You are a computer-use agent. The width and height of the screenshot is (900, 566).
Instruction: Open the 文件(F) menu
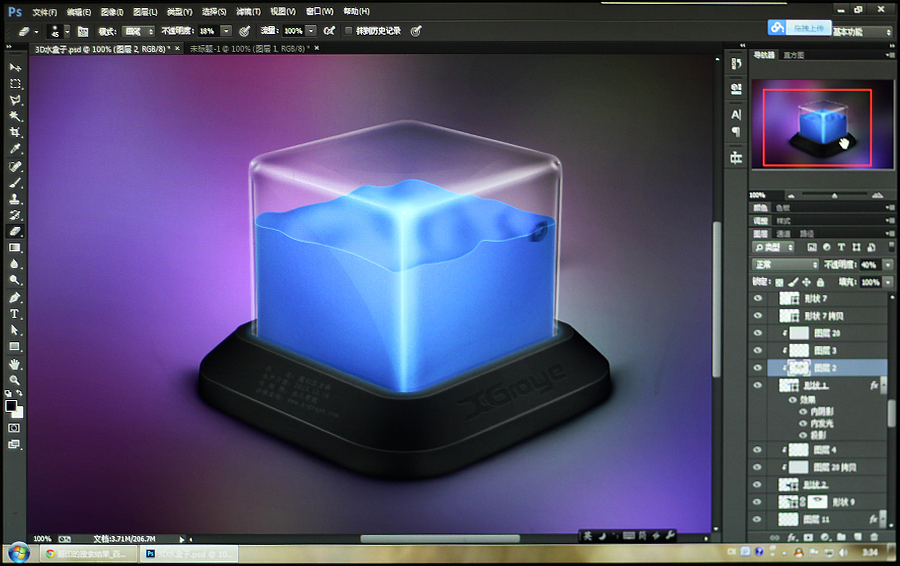(44, 11)
